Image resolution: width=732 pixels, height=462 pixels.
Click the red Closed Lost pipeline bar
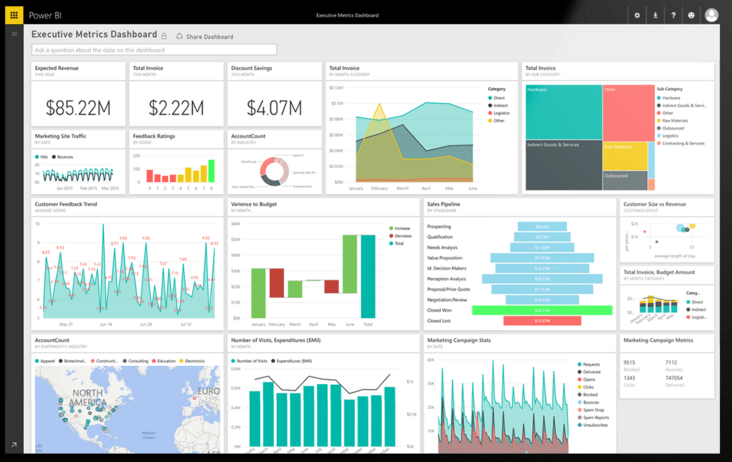click(x=542, y=321)
